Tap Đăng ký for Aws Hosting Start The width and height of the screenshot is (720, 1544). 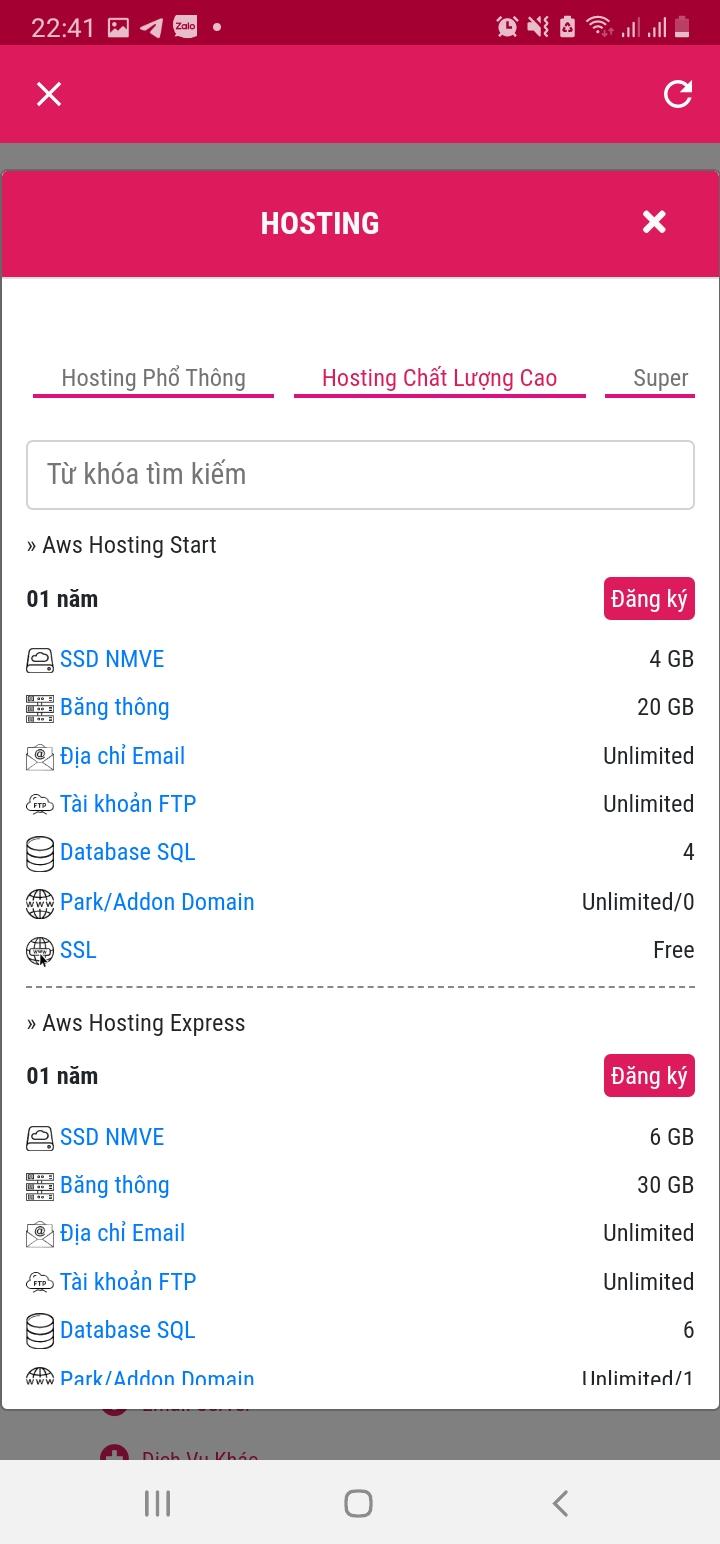coord(649,599)
